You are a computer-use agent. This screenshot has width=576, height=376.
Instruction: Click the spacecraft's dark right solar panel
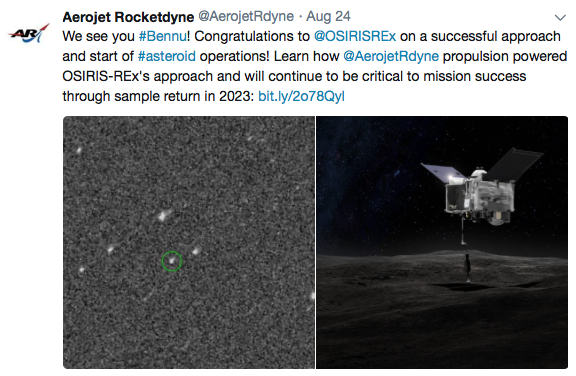pos(514,163)
